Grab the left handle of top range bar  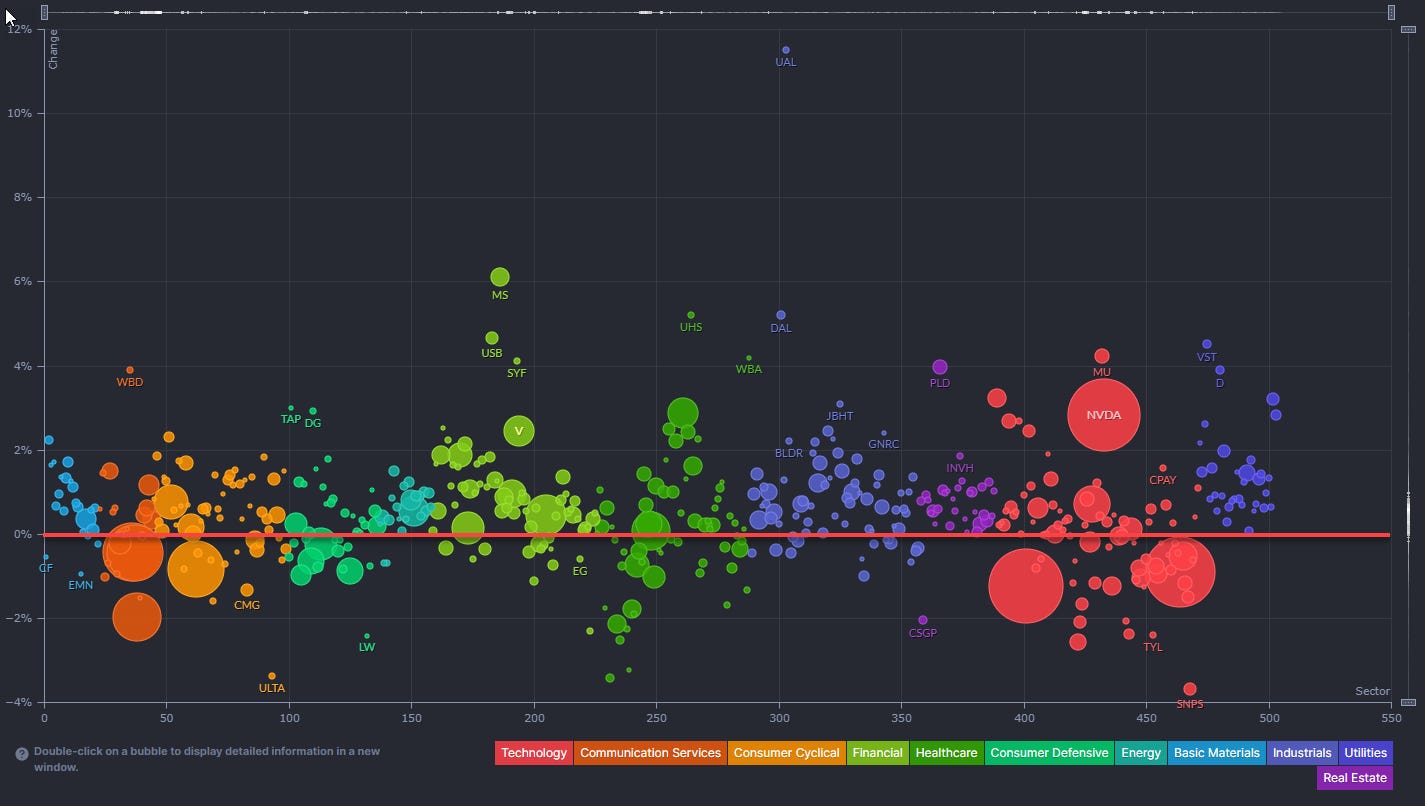click(x=45, y=12)
